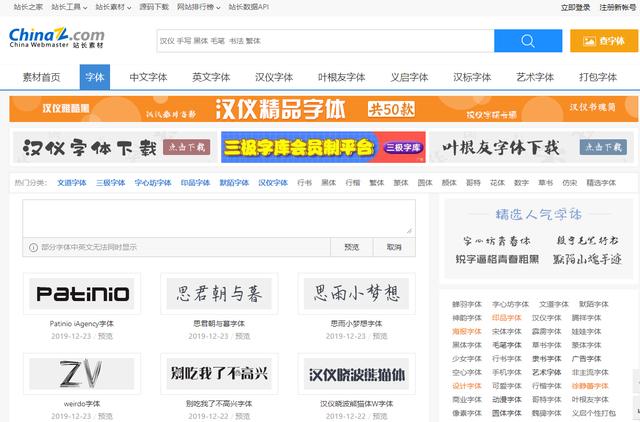Select hot category 字心坊字体
Screen dimensions: 640x422
click(153, 183)
